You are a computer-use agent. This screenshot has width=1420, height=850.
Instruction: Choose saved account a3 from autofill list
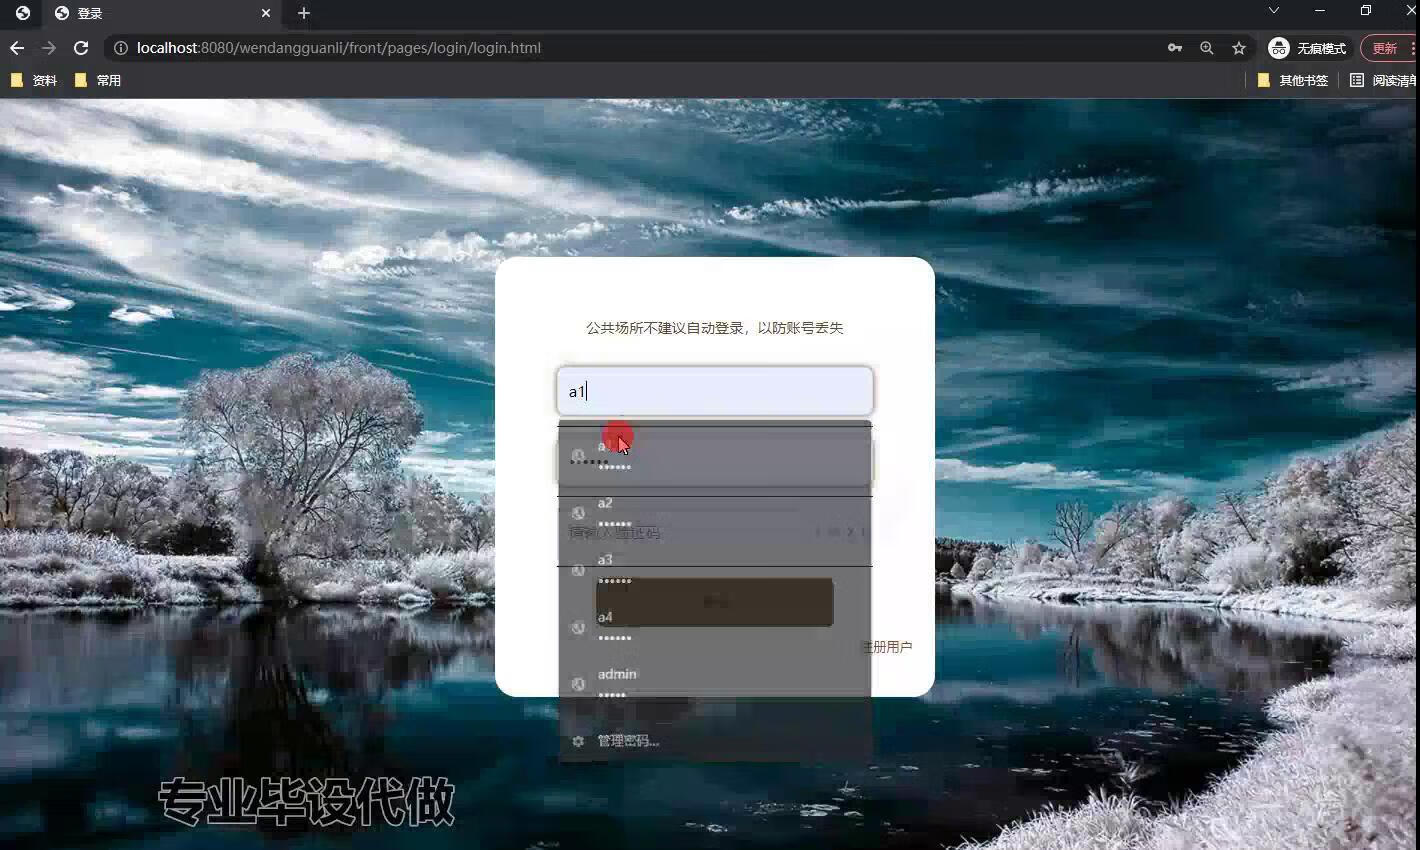715,570
